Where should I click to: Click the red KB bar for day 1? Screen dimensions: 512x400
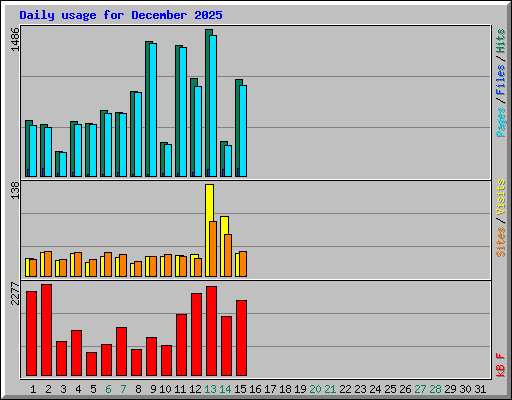coord(32,333)
